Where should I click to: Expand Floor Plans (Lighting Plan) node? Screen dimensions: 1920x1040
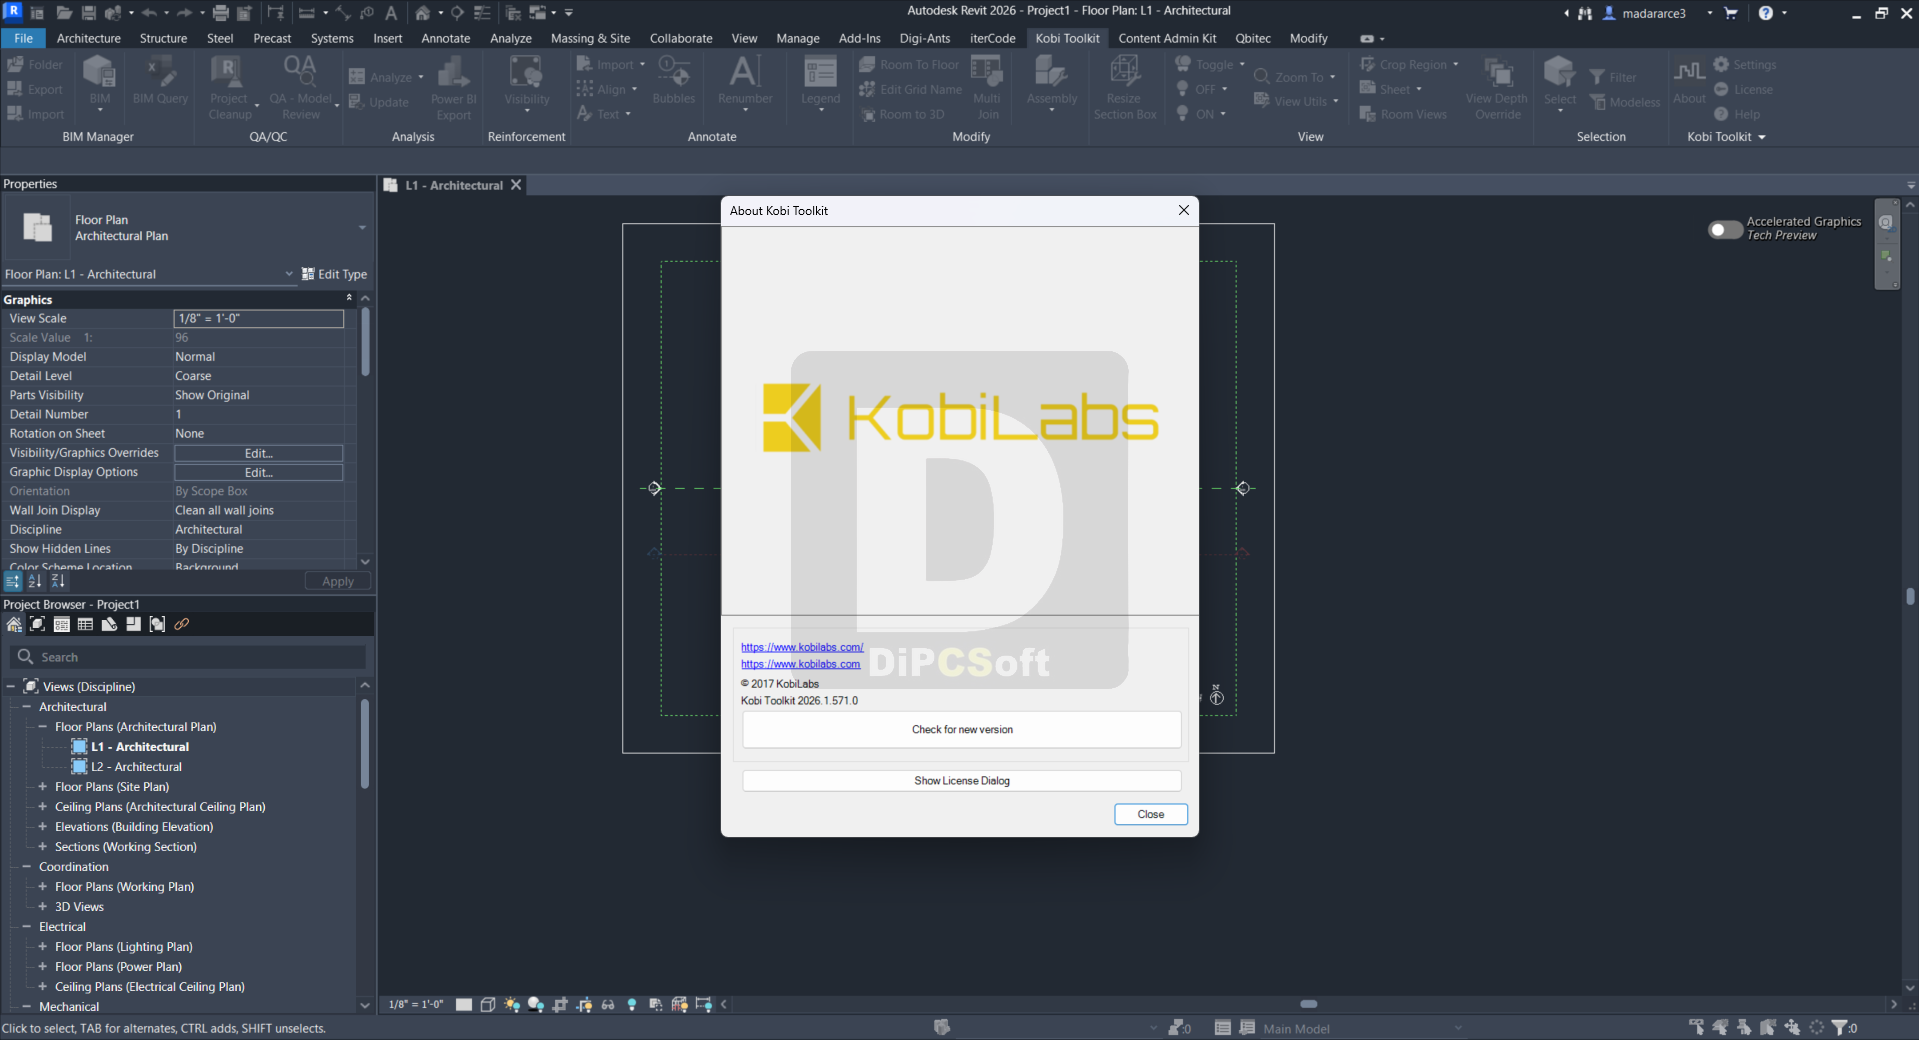pos(43,947)
